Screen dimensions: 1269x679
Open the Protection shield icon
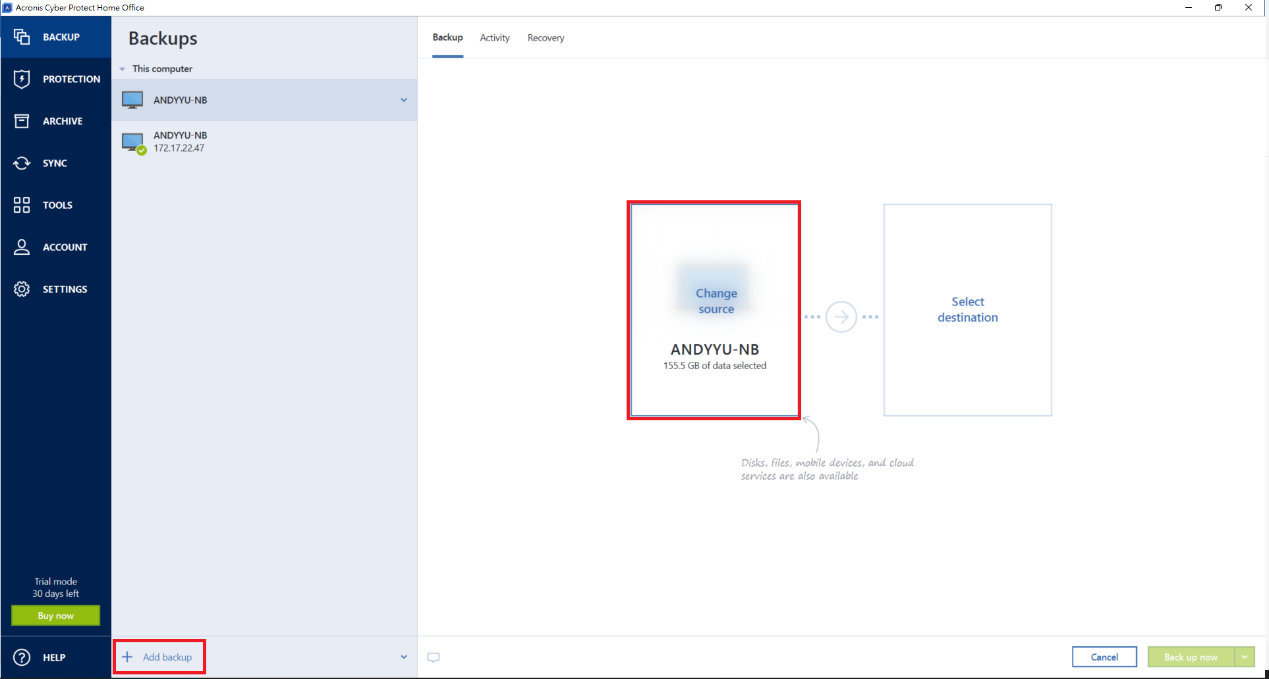22,79
